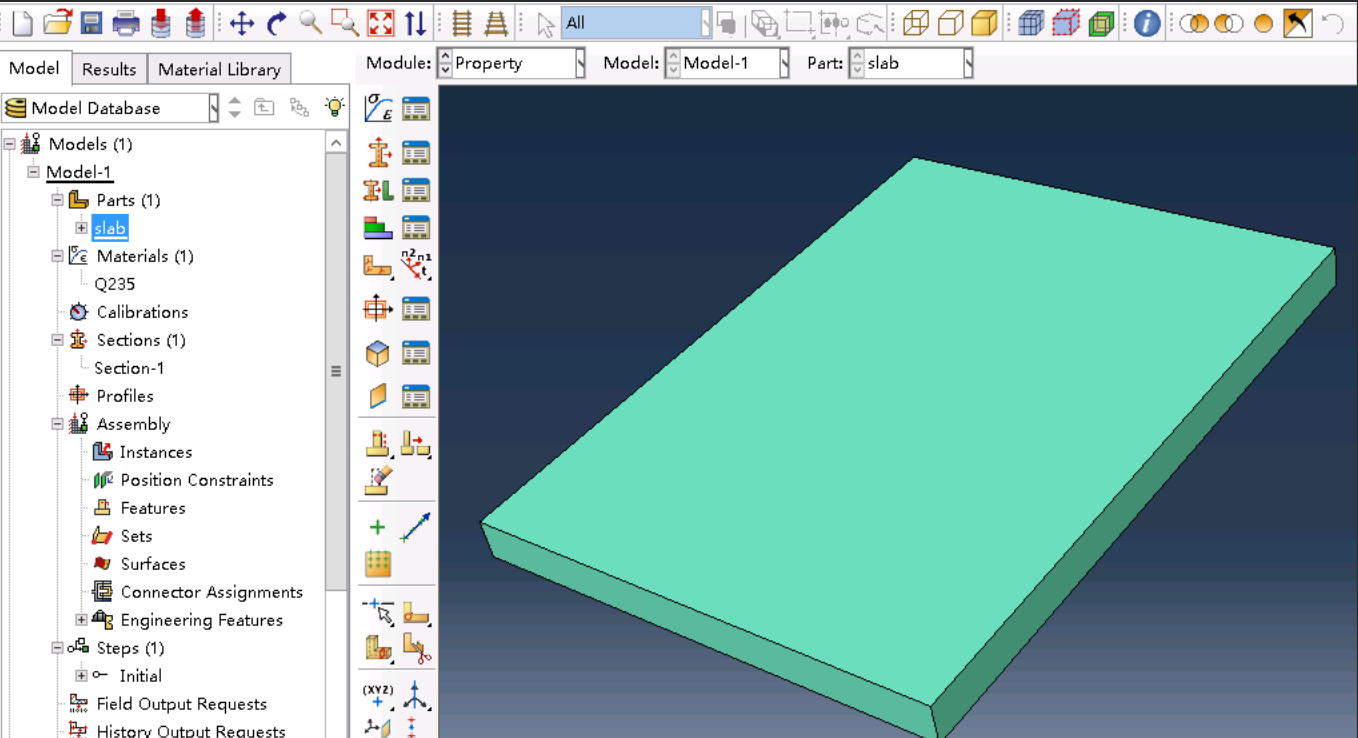Click the Create Section icon

point(378,152)
